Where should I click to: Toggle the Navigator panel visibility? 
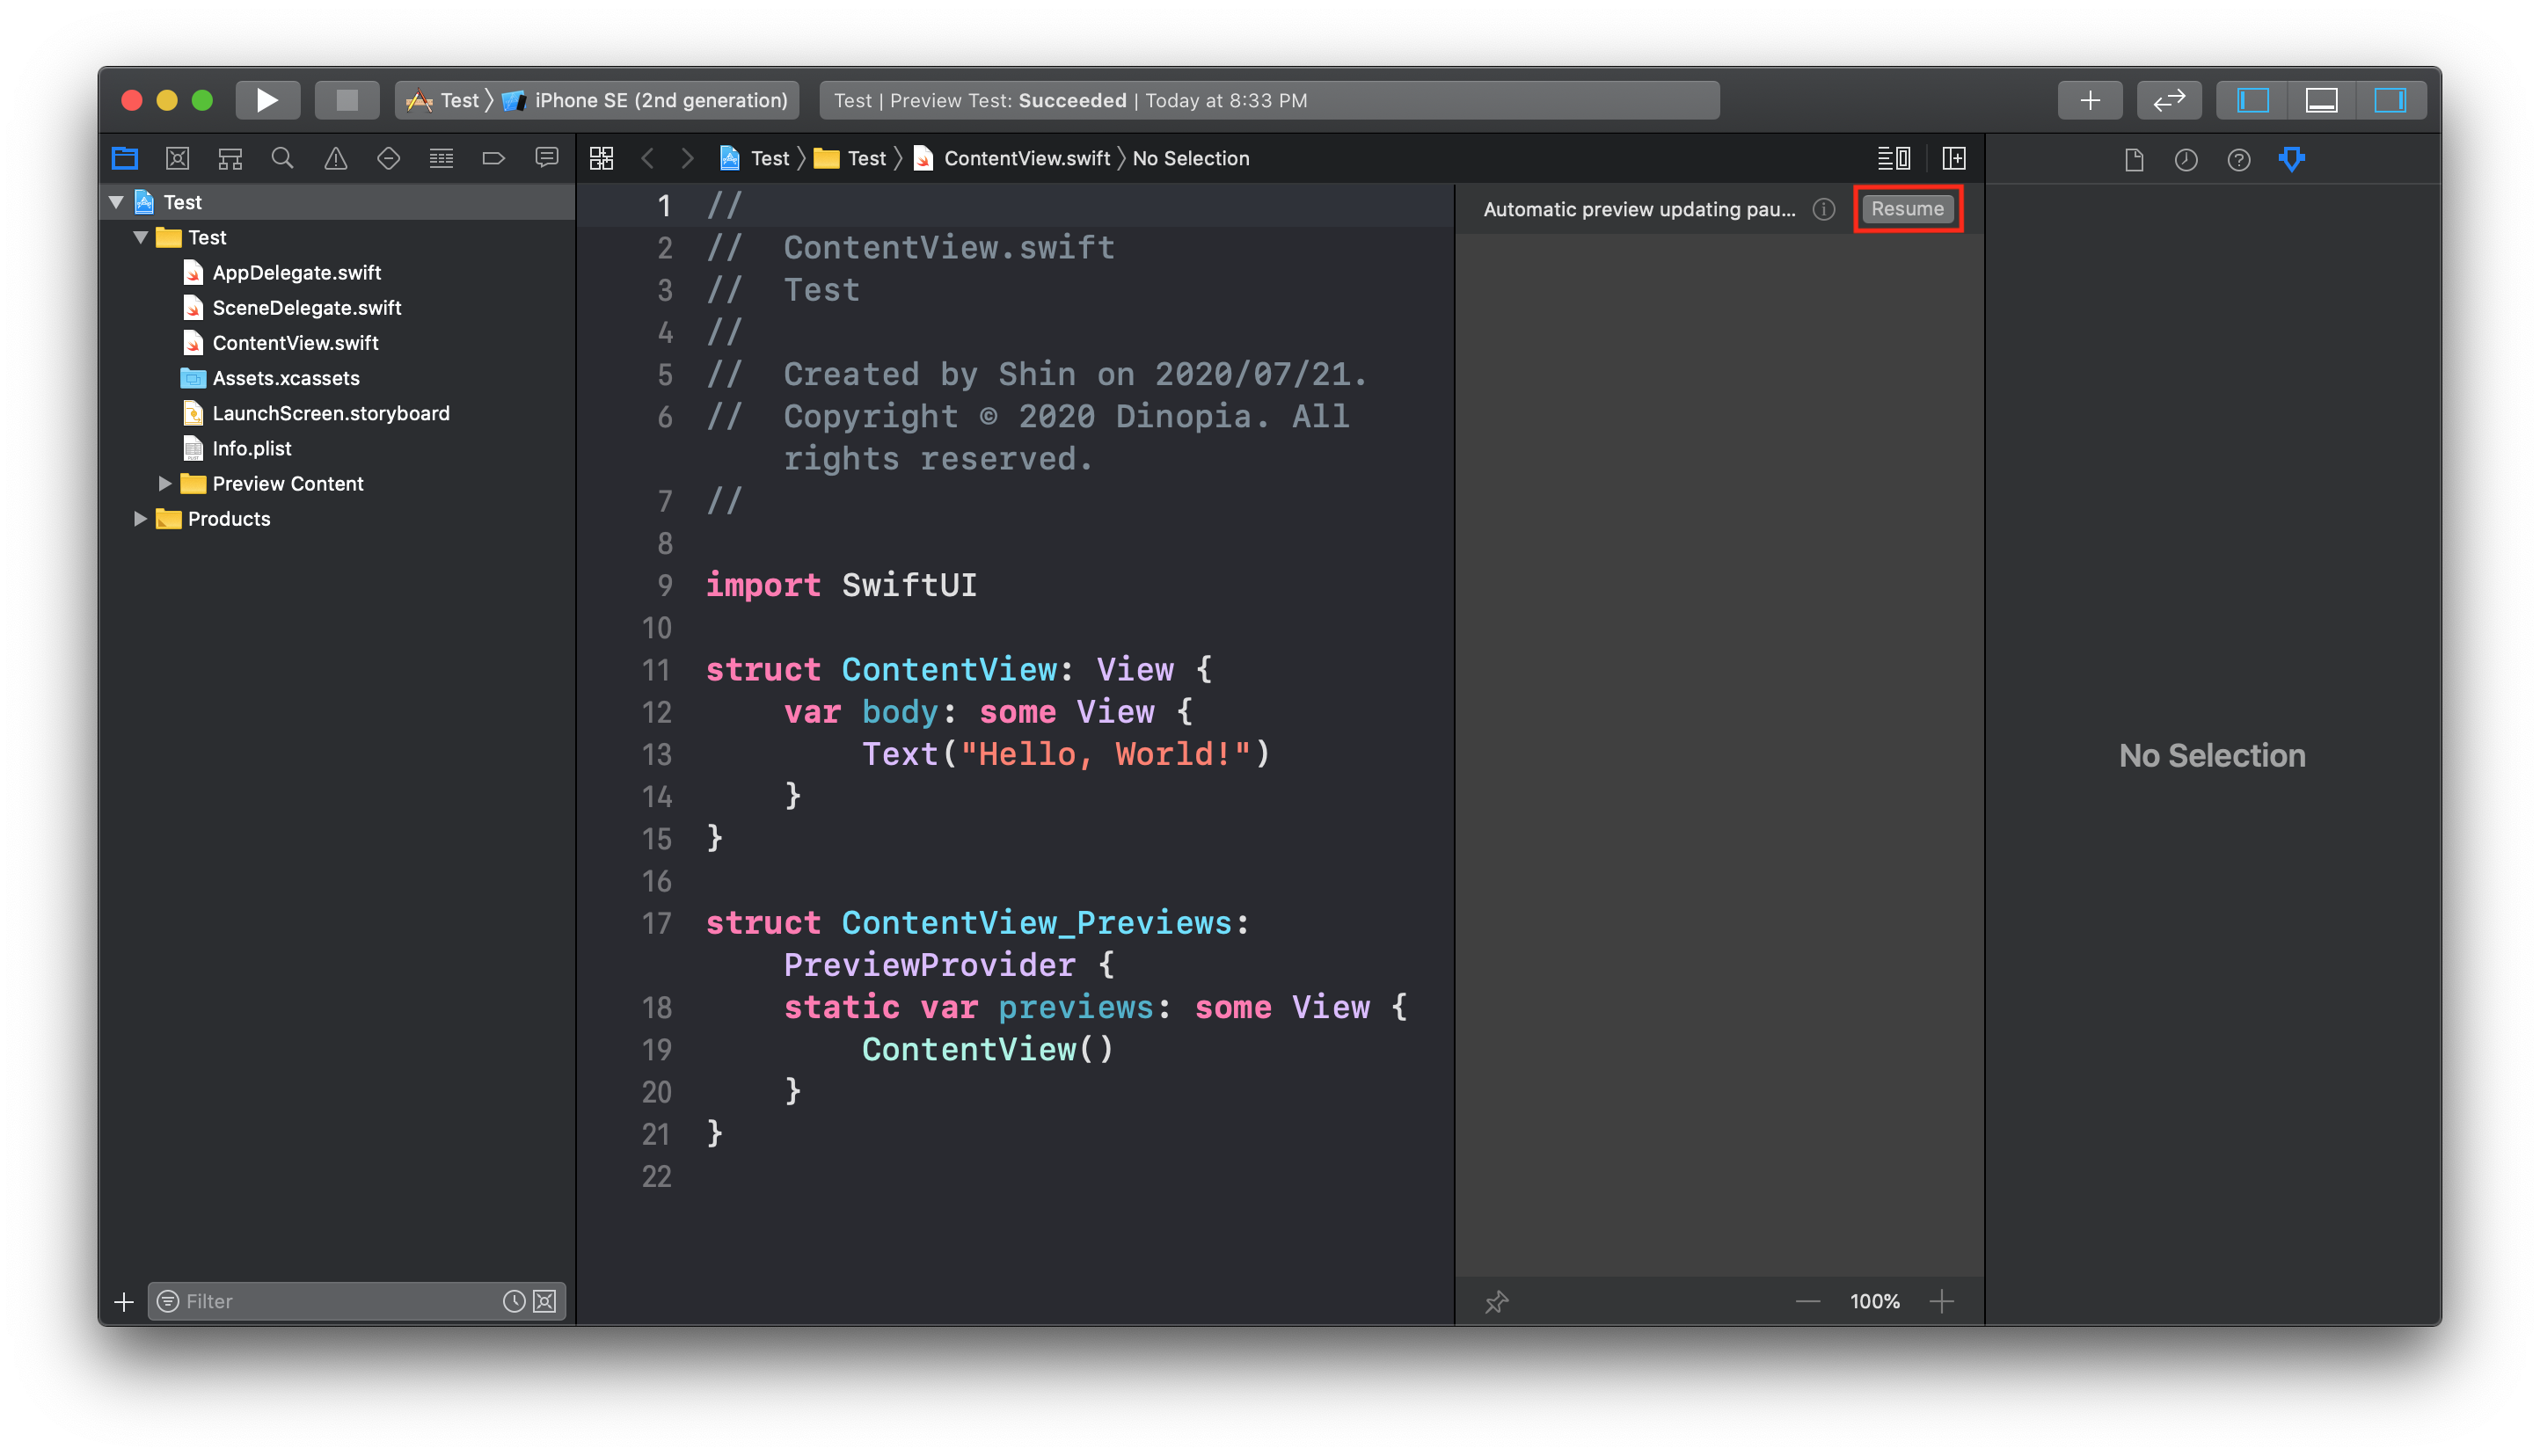click(2252, 100)
